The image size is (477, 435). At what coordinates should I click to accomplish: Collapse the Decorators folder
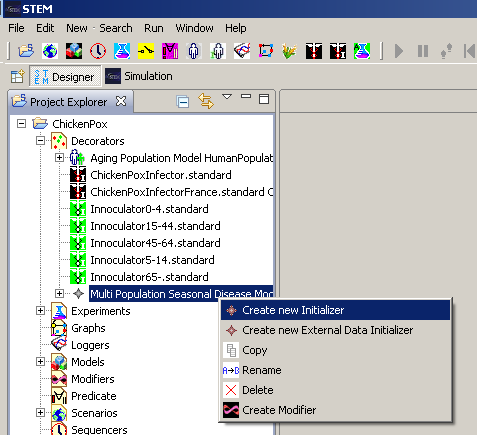tap(40, 141)
